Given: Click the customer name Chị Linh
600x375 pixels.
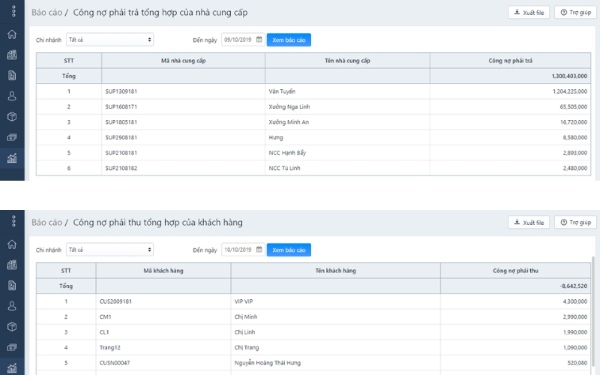Looking at the screenshot, I should click(245, 332).
